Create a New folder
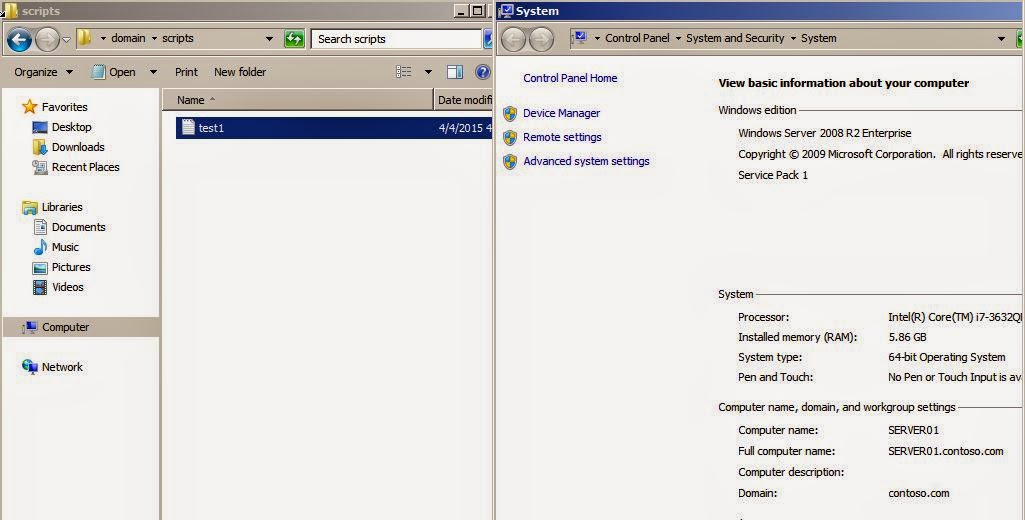 click(x=240, y=72)
